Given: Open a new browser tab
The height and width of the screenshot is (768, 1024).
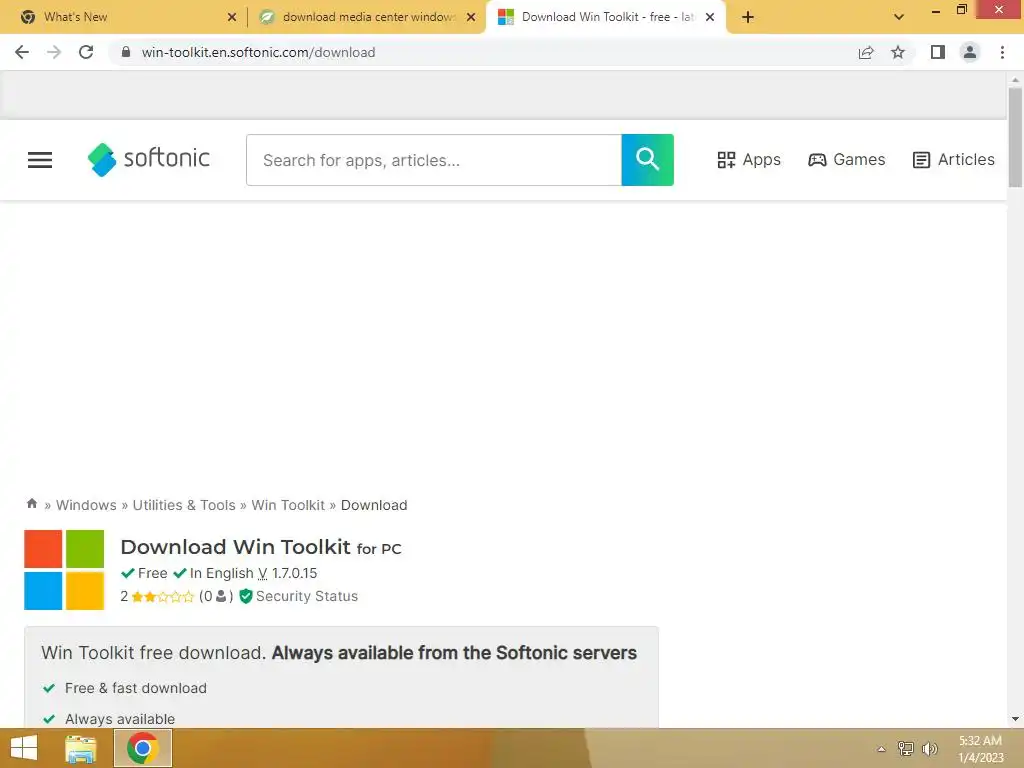Looking at the screenshot, I should click(x=748, y=17).
